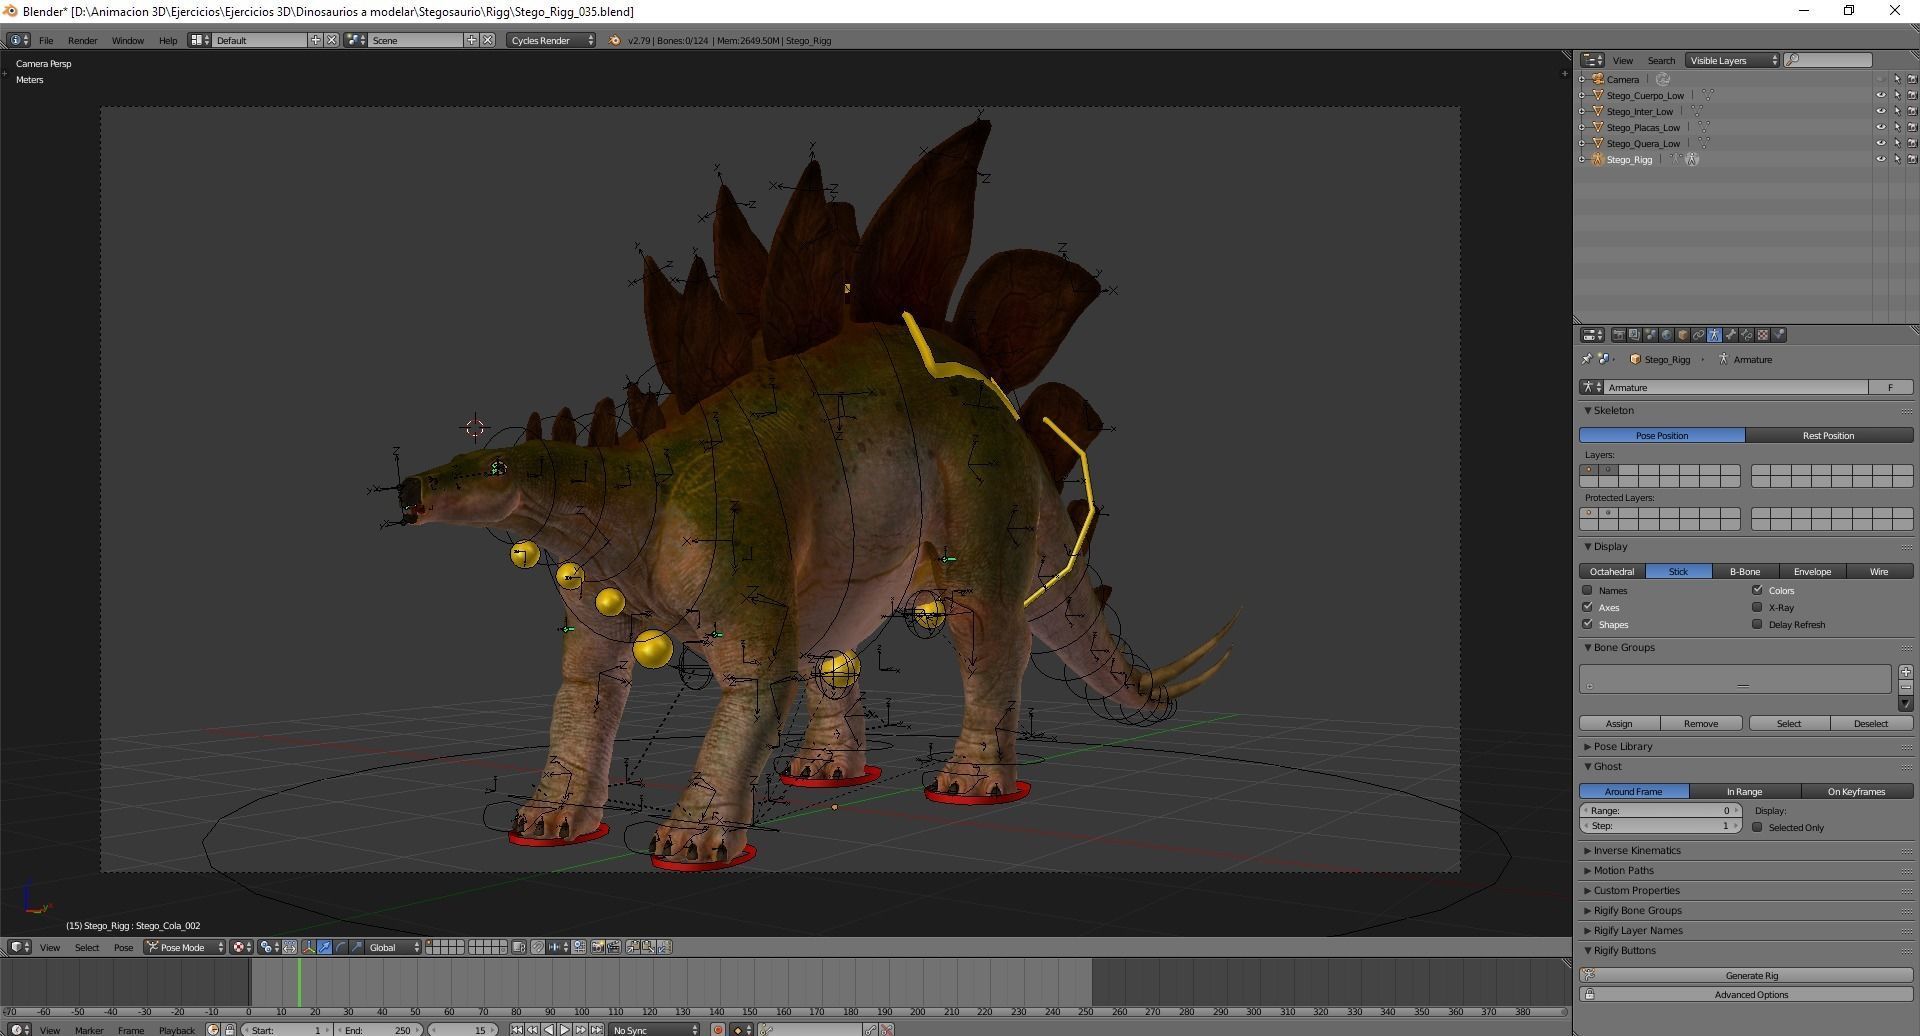The width and height of the screenshot is (1920, 1036).
Task: Open the Bone properties tab
Action: (1730, 335)
